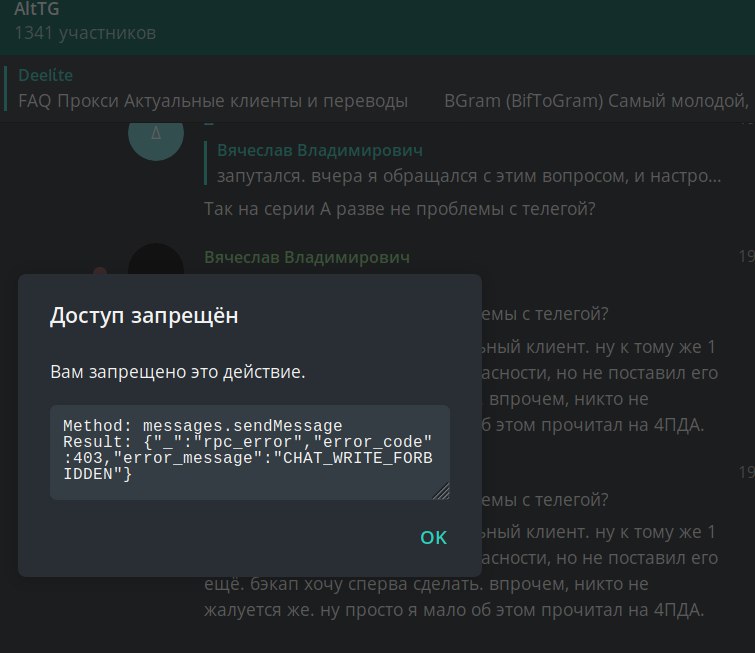This screenshot has width=755, height=653.
Task: Click dialog title 'Доступ запрещён'
Action: coord(144,316)
